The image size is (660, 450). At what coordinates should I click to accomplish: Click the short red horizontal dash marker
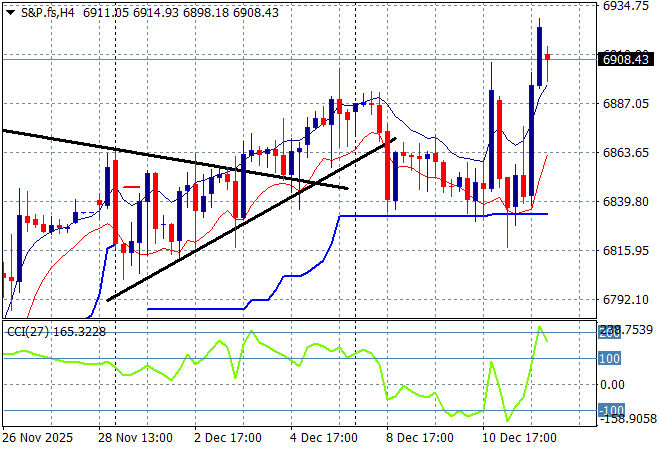[131, 186]
